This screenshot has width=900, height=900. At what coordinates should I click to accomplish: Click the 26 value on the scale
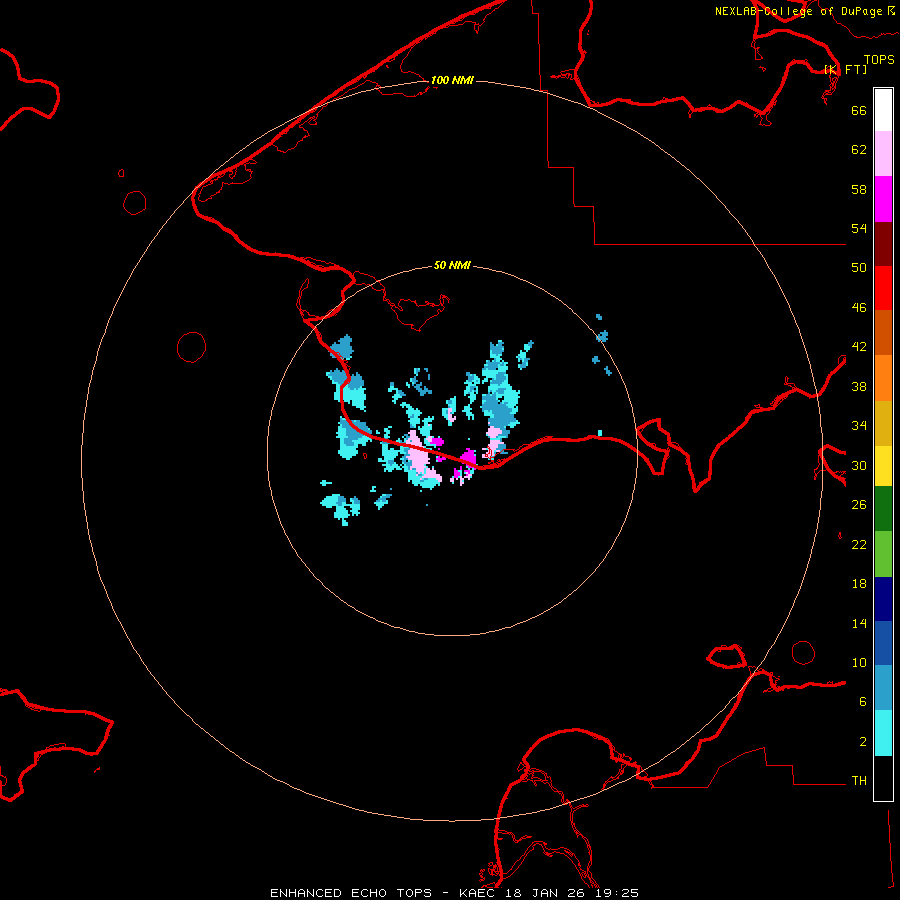pos(859,505)
